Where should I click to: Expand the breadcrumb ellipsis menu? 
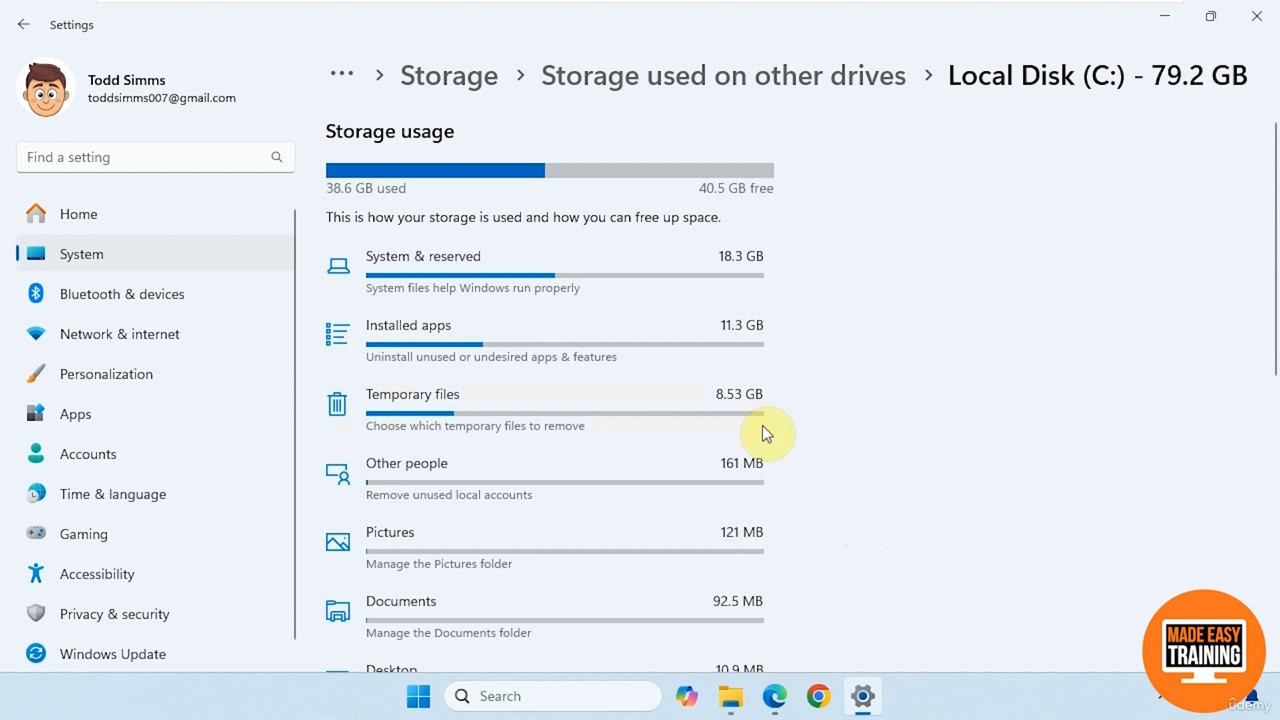point(342,74)
